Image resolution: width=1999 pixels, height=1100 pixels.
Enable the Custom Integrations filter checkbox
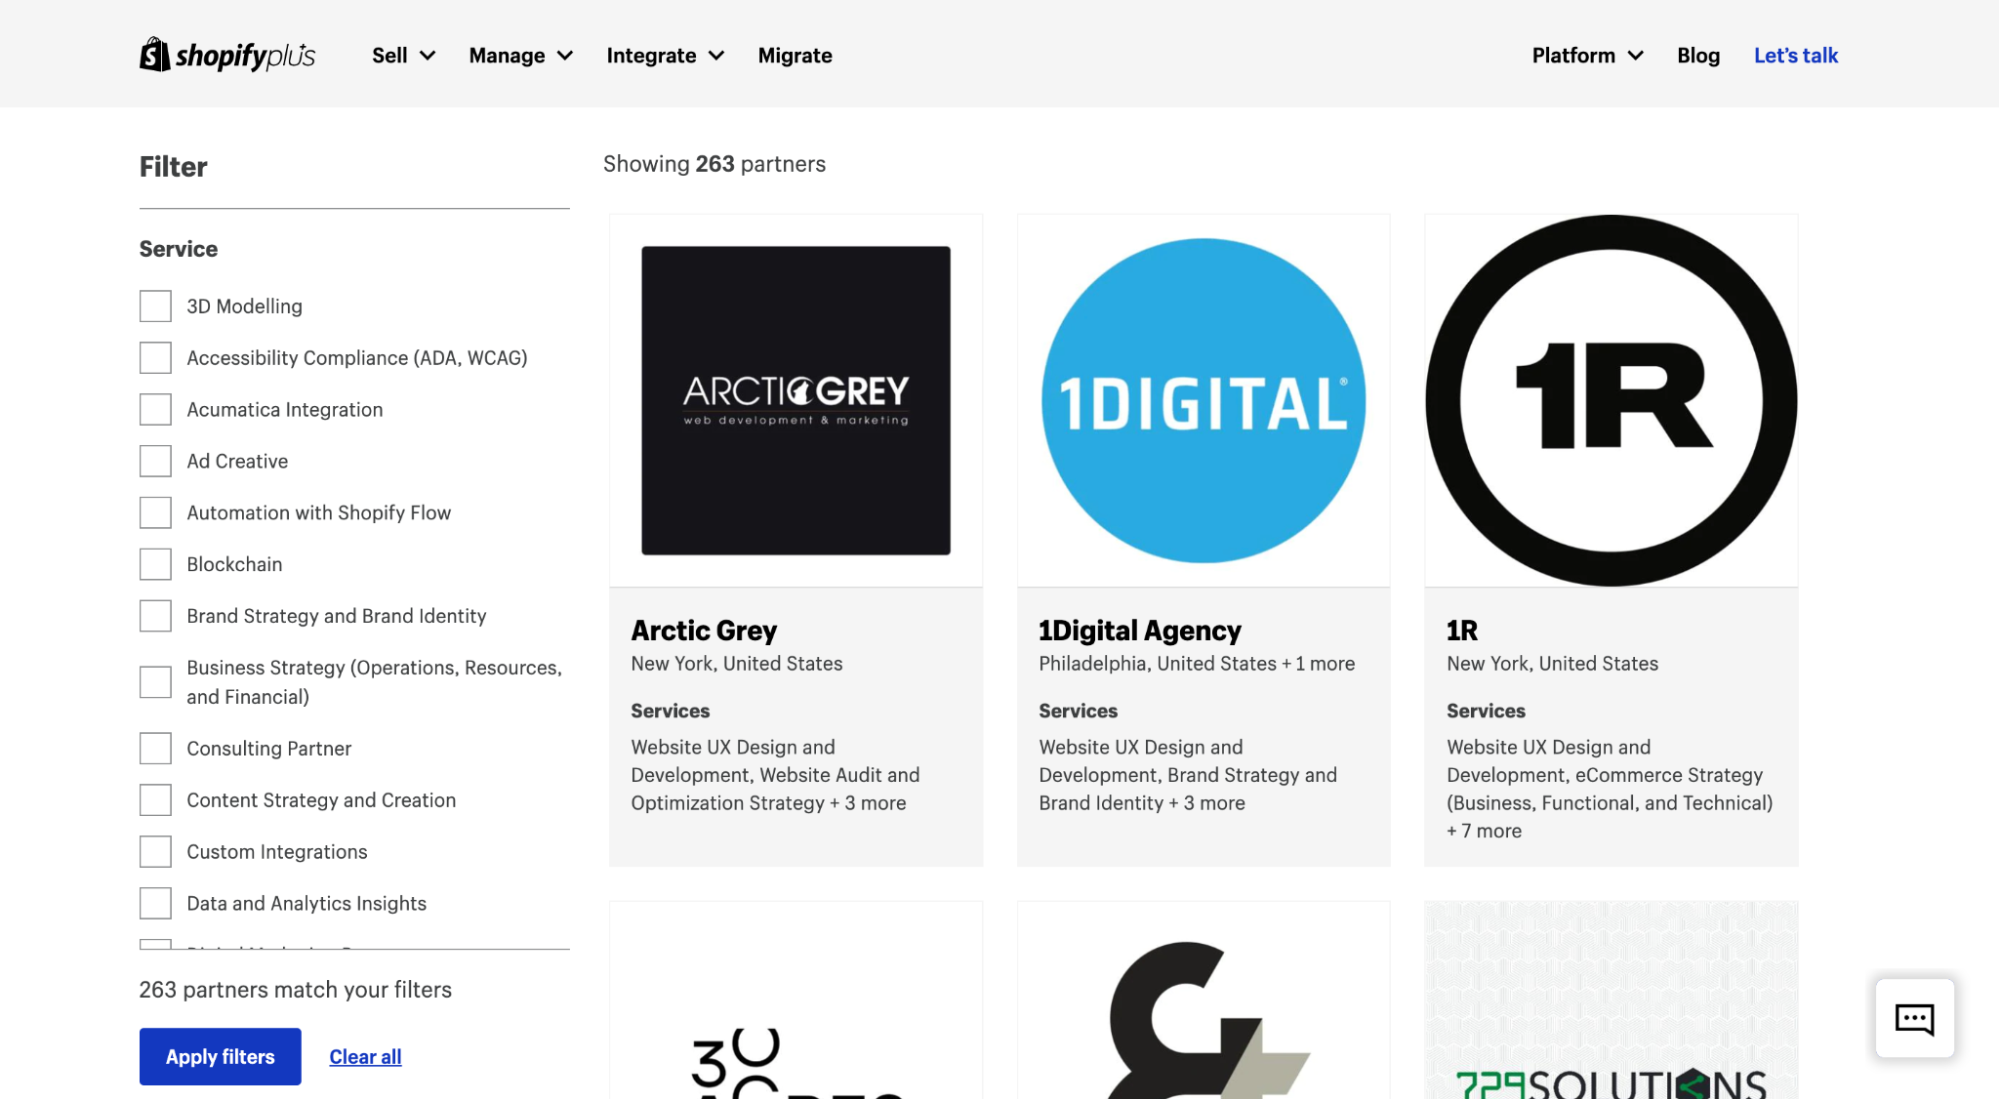pyautogui.click(x=153, y=849)
